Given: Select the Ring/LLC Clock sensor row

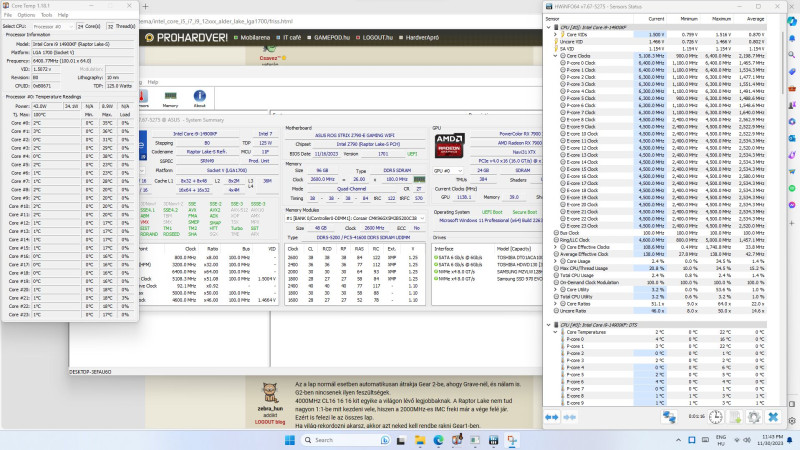Looking at the screenshot, I should 658,240.
